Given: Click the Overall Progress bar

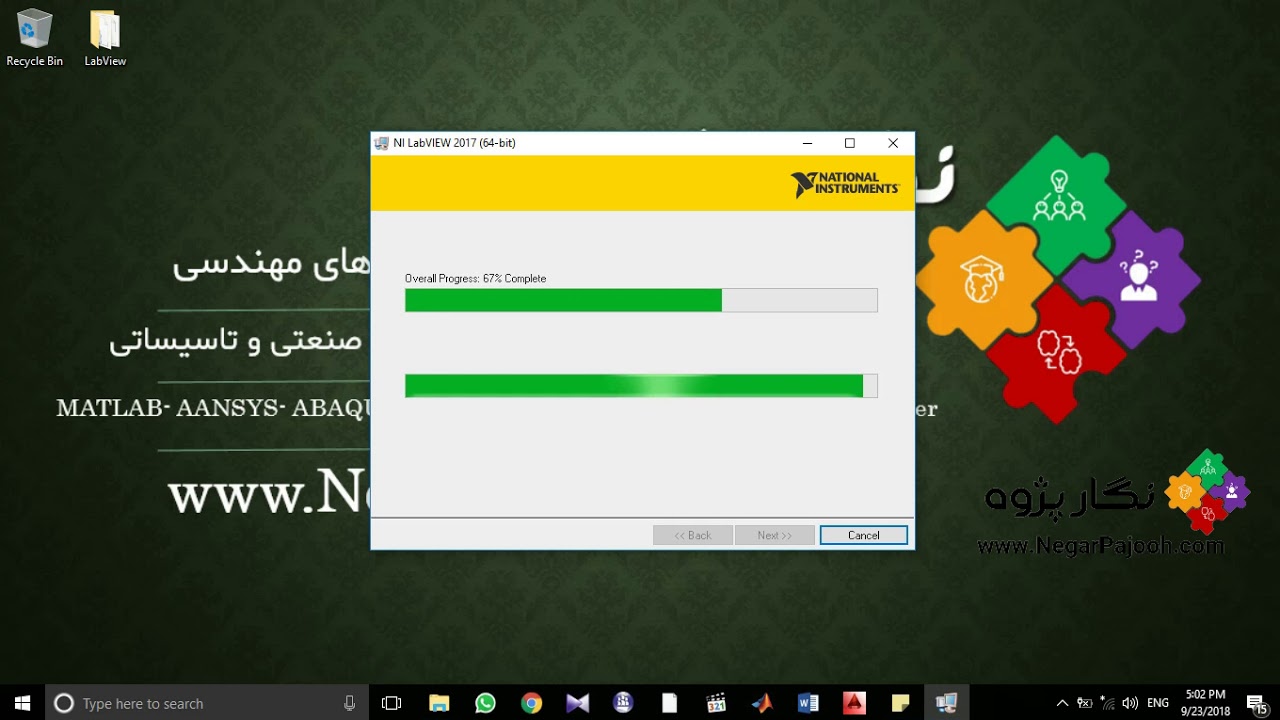Looking at the screenshot, I should [641, 300].
